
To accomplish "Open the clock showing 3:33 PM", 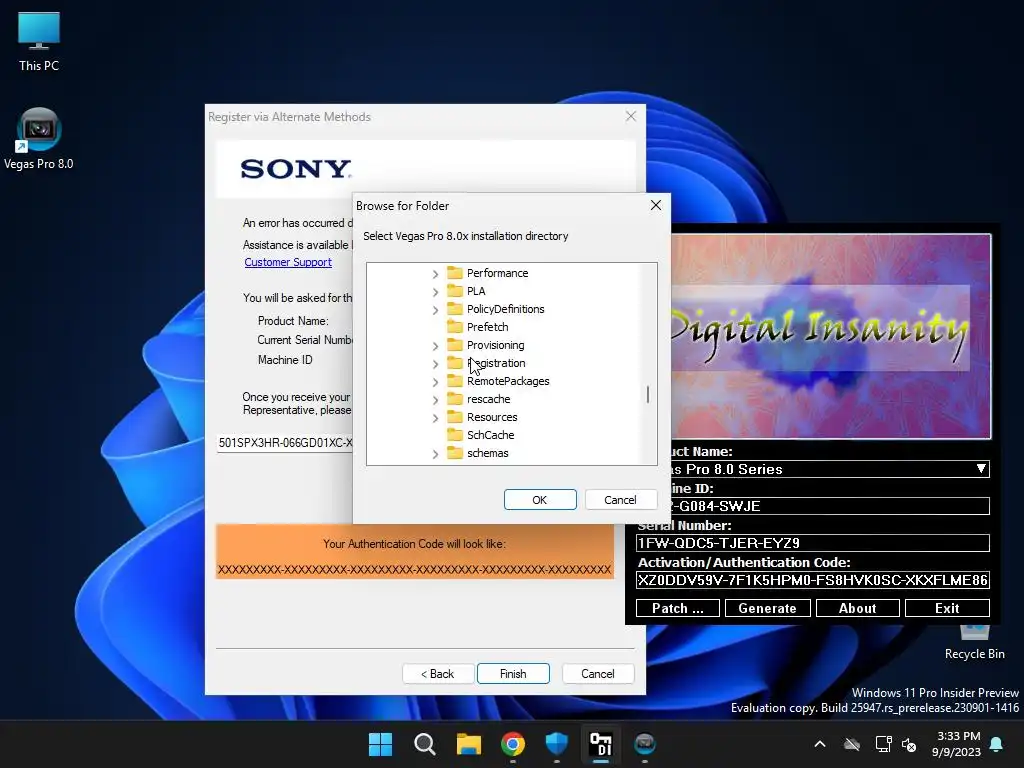I will (x=957, y=744).
